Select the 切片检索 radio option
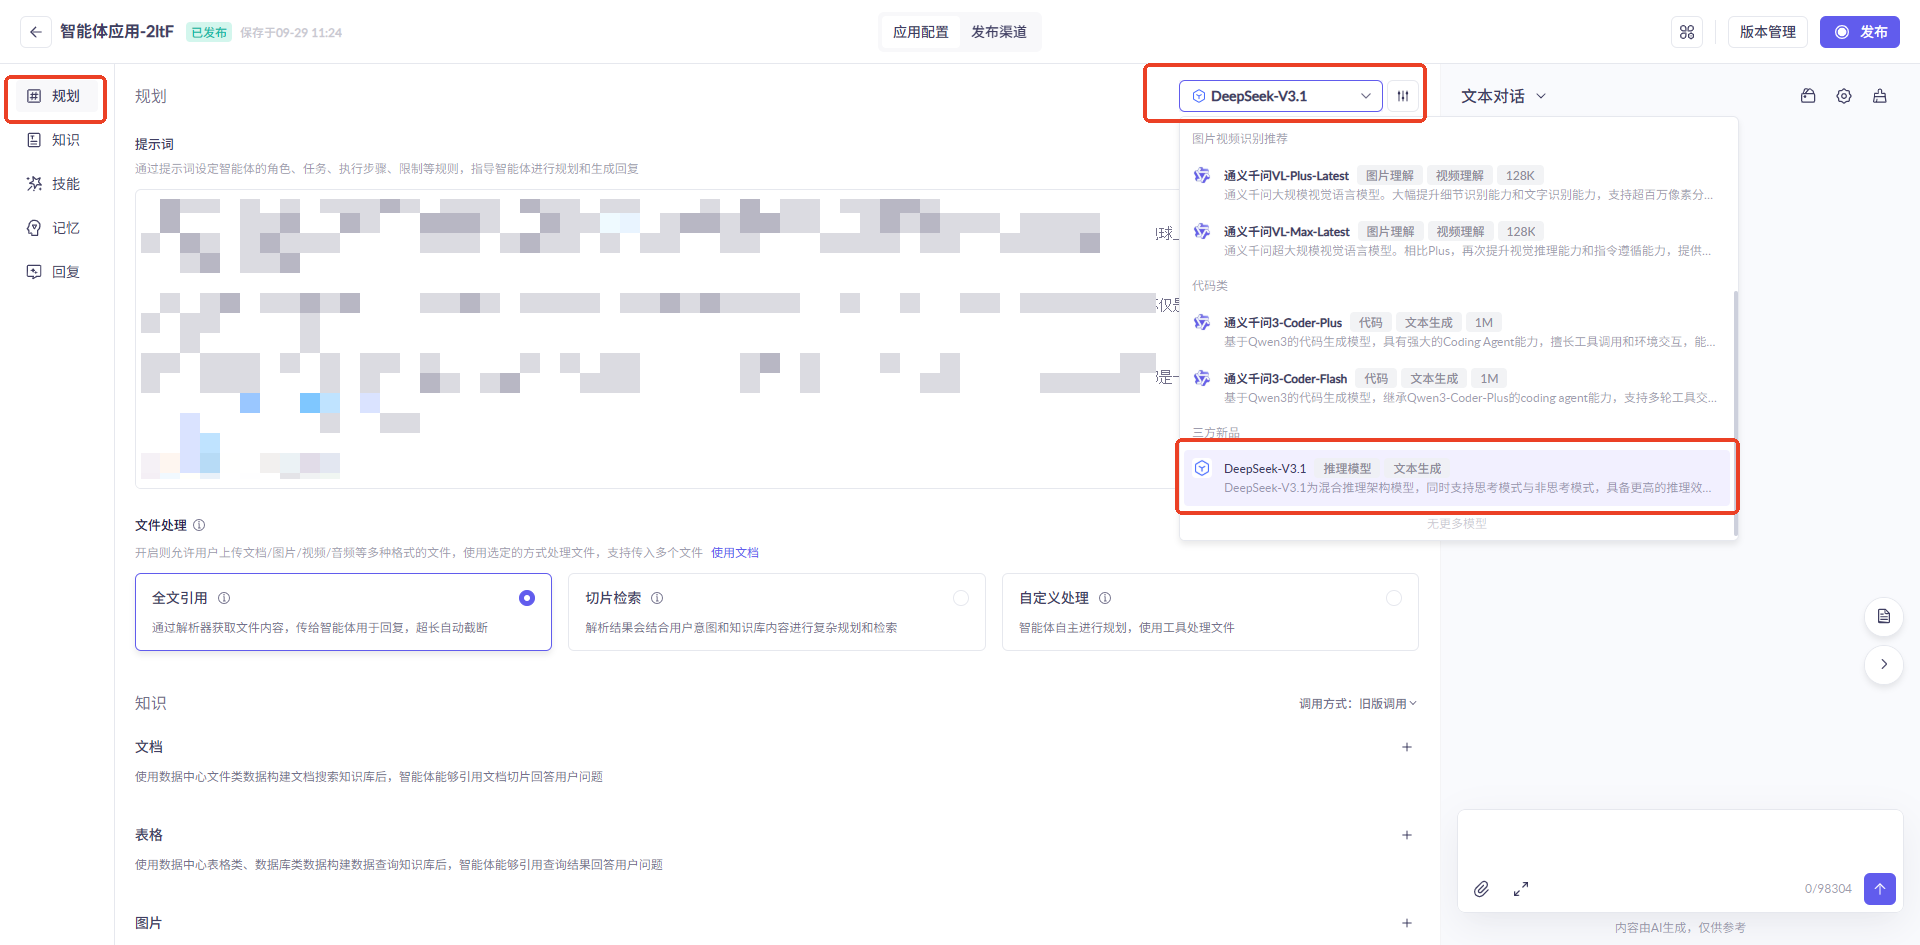The image size is (1920, 945). click(x=961, y=598)
